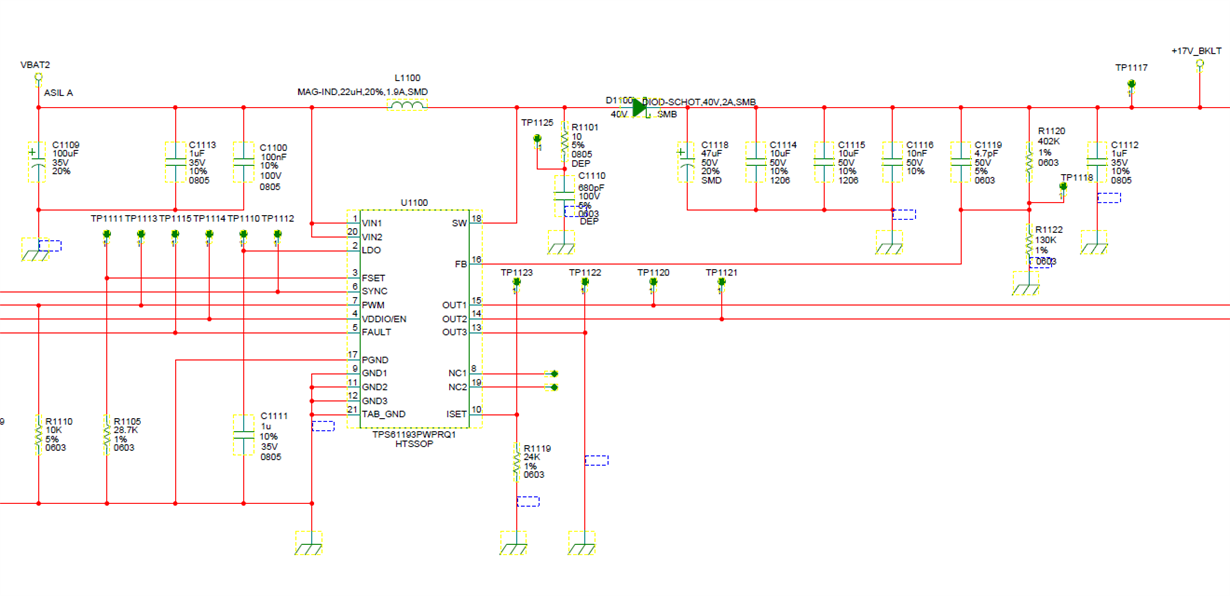Select the VIN1 pin label
The image size is (1230, 596).
tap(372, 223)
